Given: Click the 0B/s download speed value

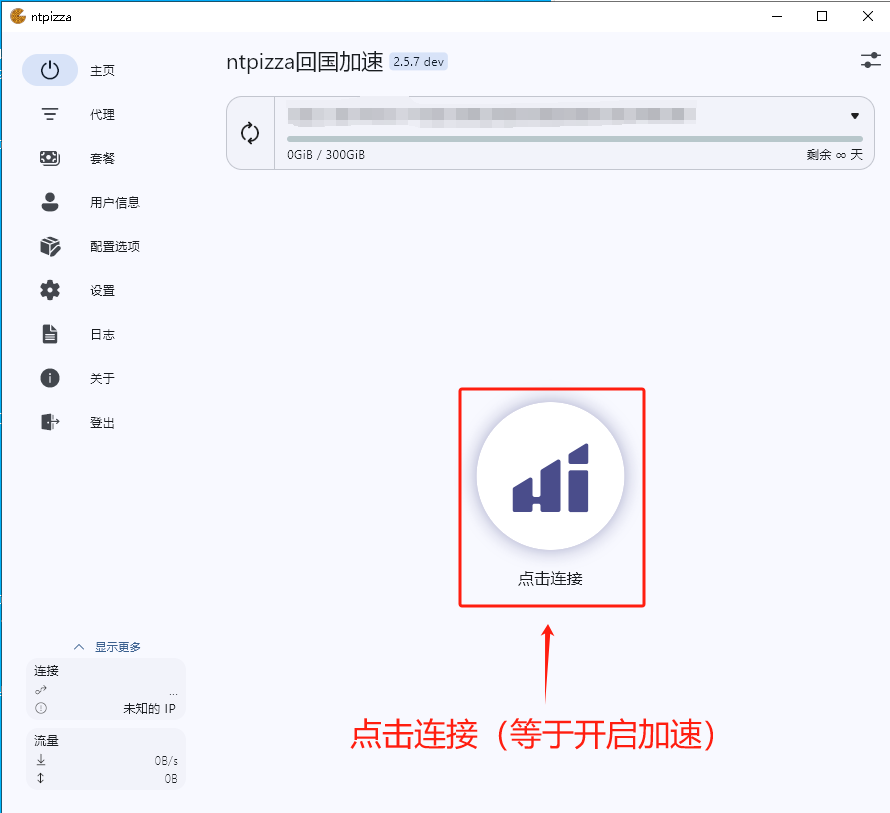Looking at the screenshot, I should [x=166, y=760].
